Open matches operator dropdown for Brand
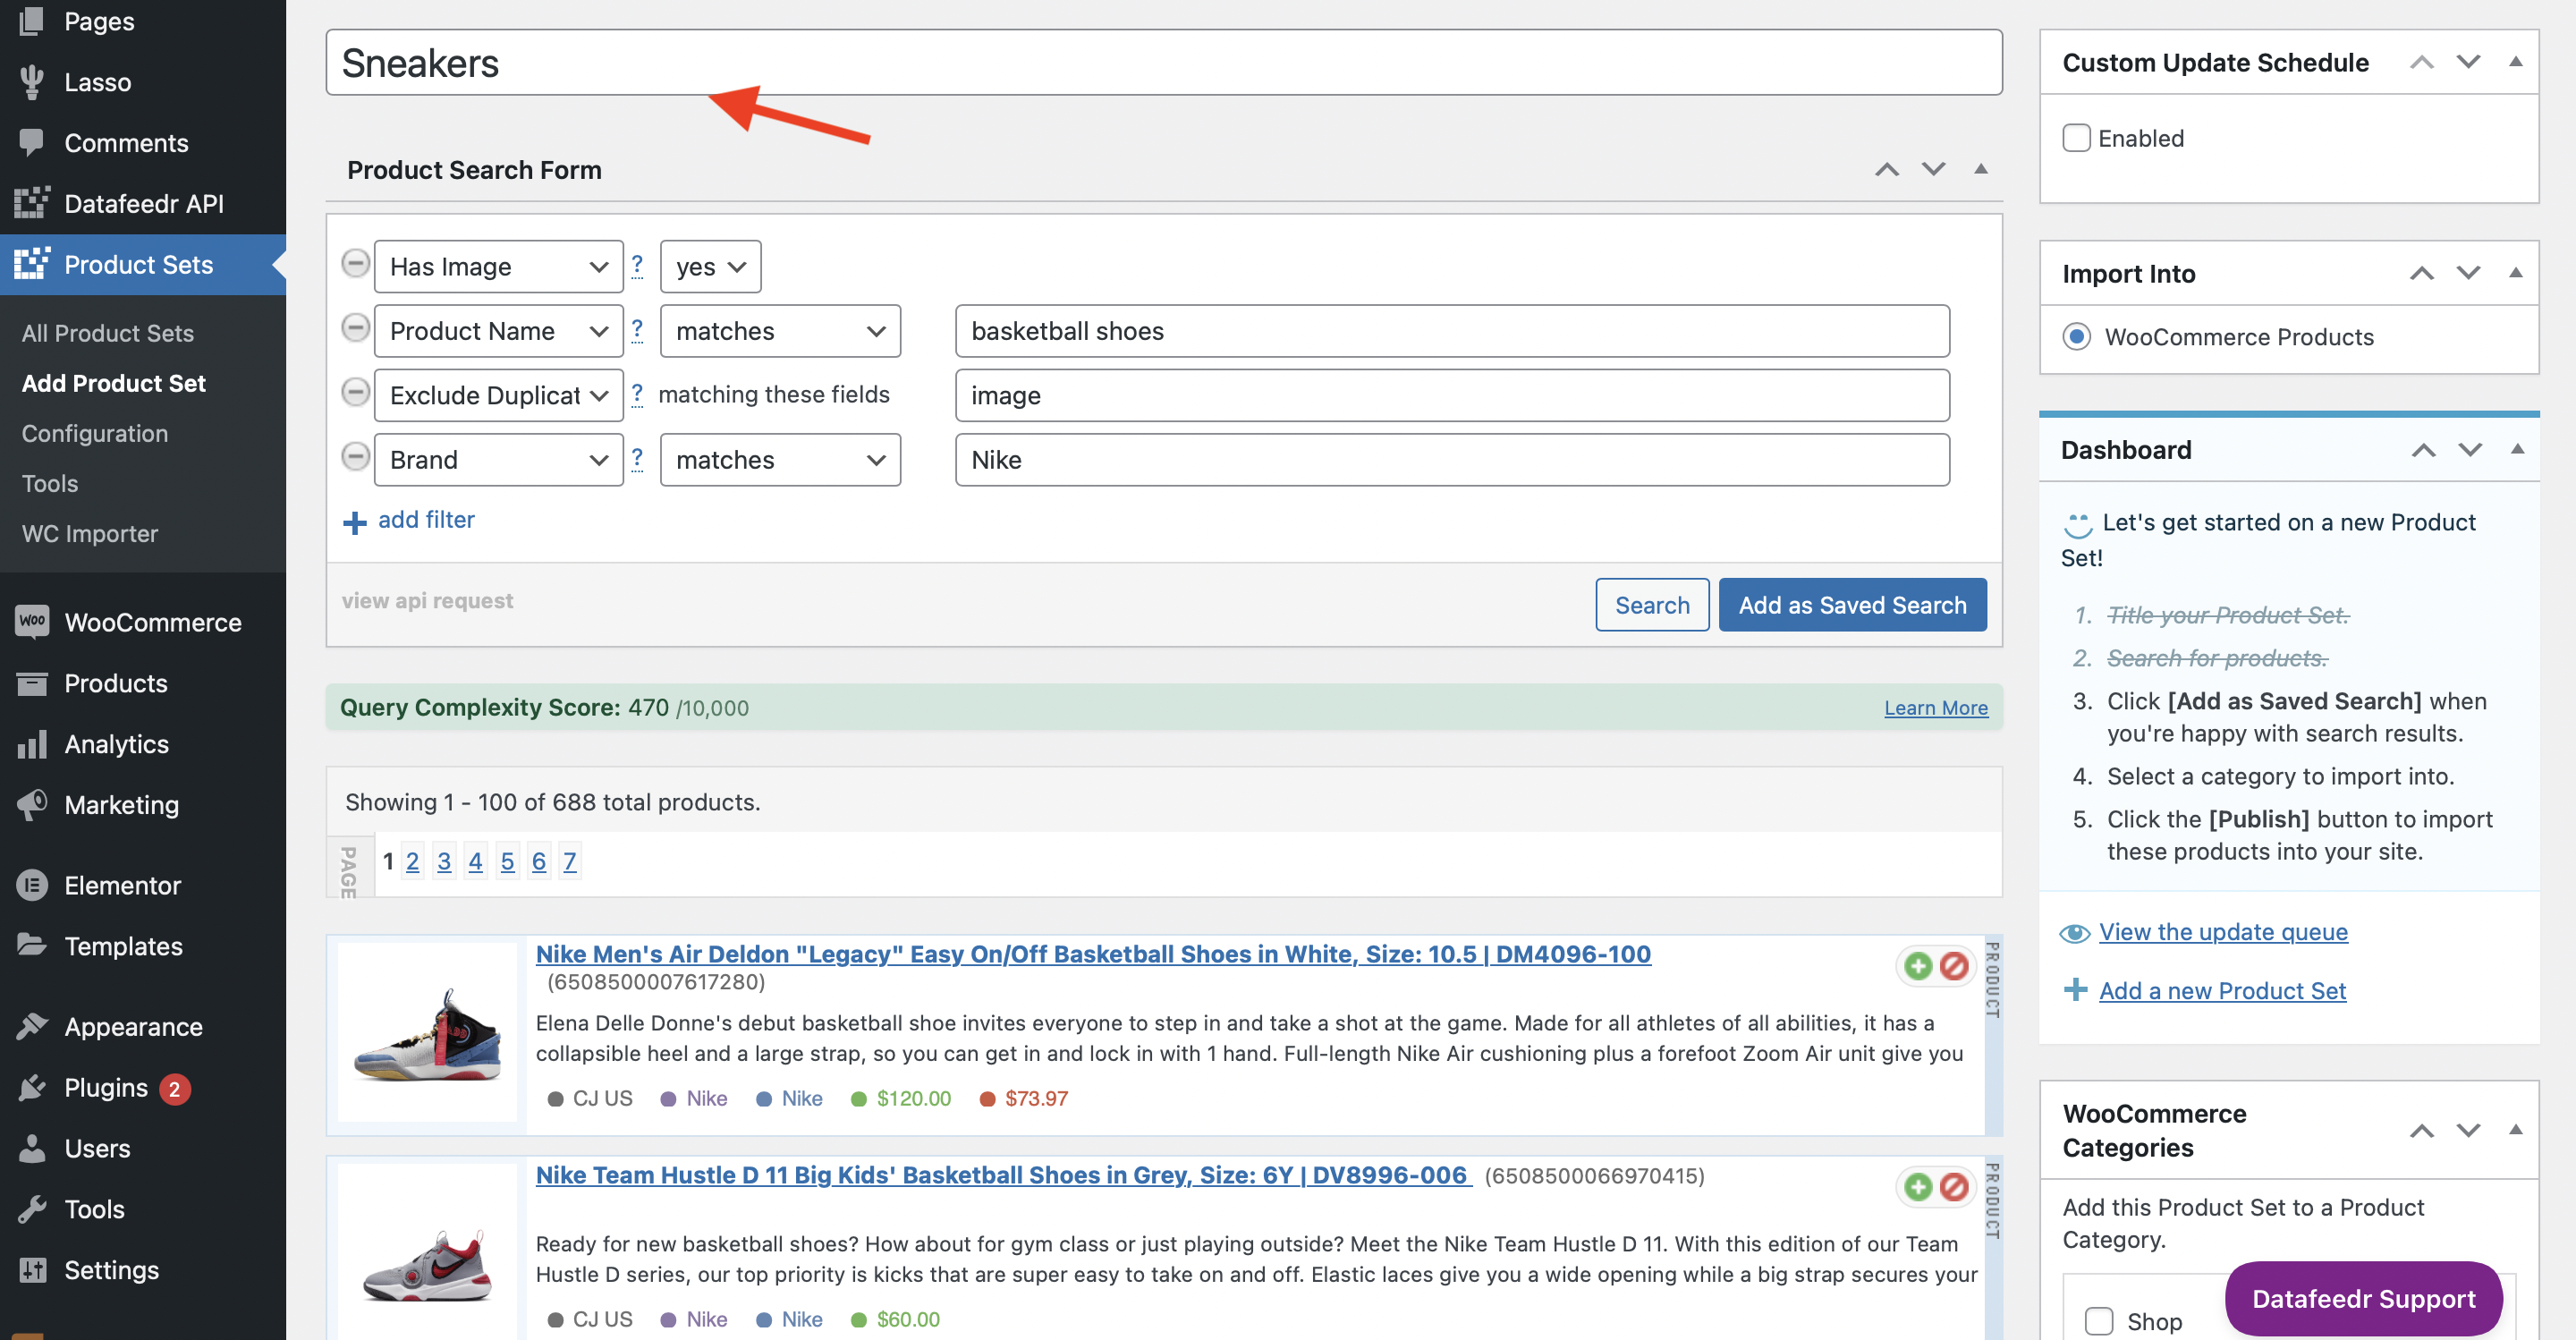 780,459
